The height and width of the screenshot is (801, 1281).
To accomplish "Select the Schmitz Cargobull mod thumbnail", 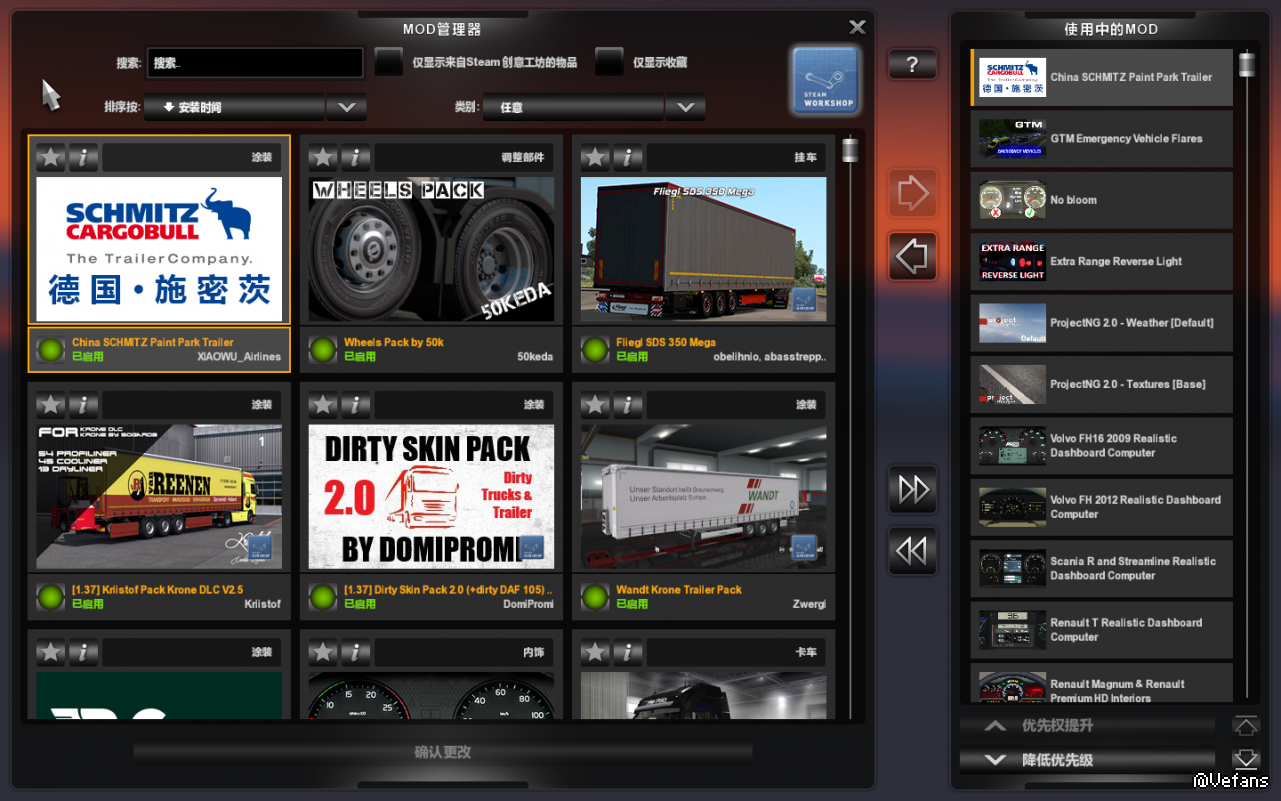I will [159, 249].
